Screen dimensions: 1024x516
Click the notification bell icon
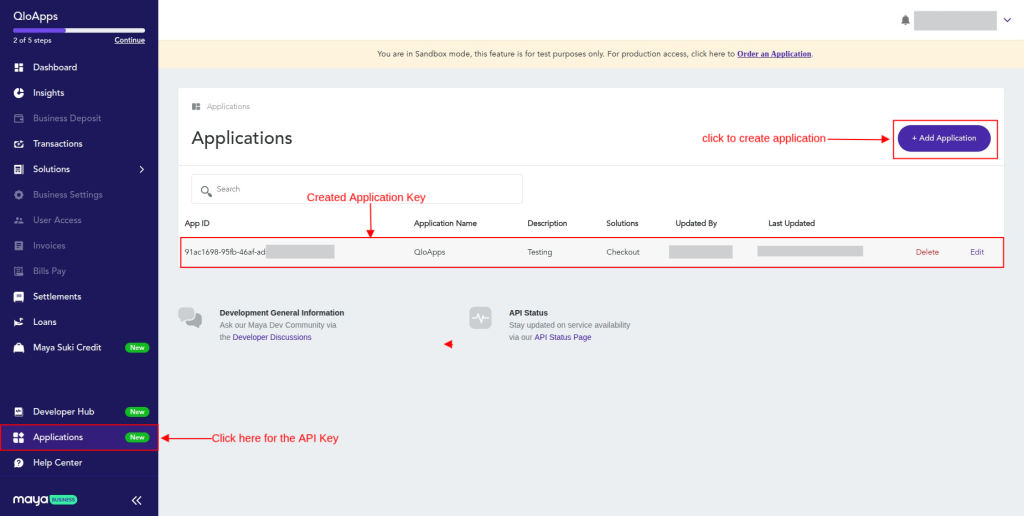pyautogui.click(x=905, y=20)
